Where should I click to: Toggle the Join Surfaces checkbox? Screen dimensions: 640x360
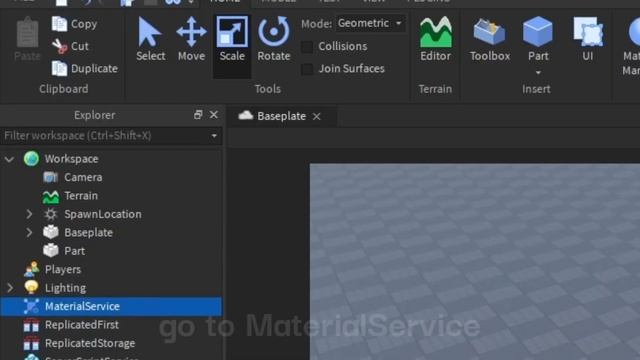[307, 69]
